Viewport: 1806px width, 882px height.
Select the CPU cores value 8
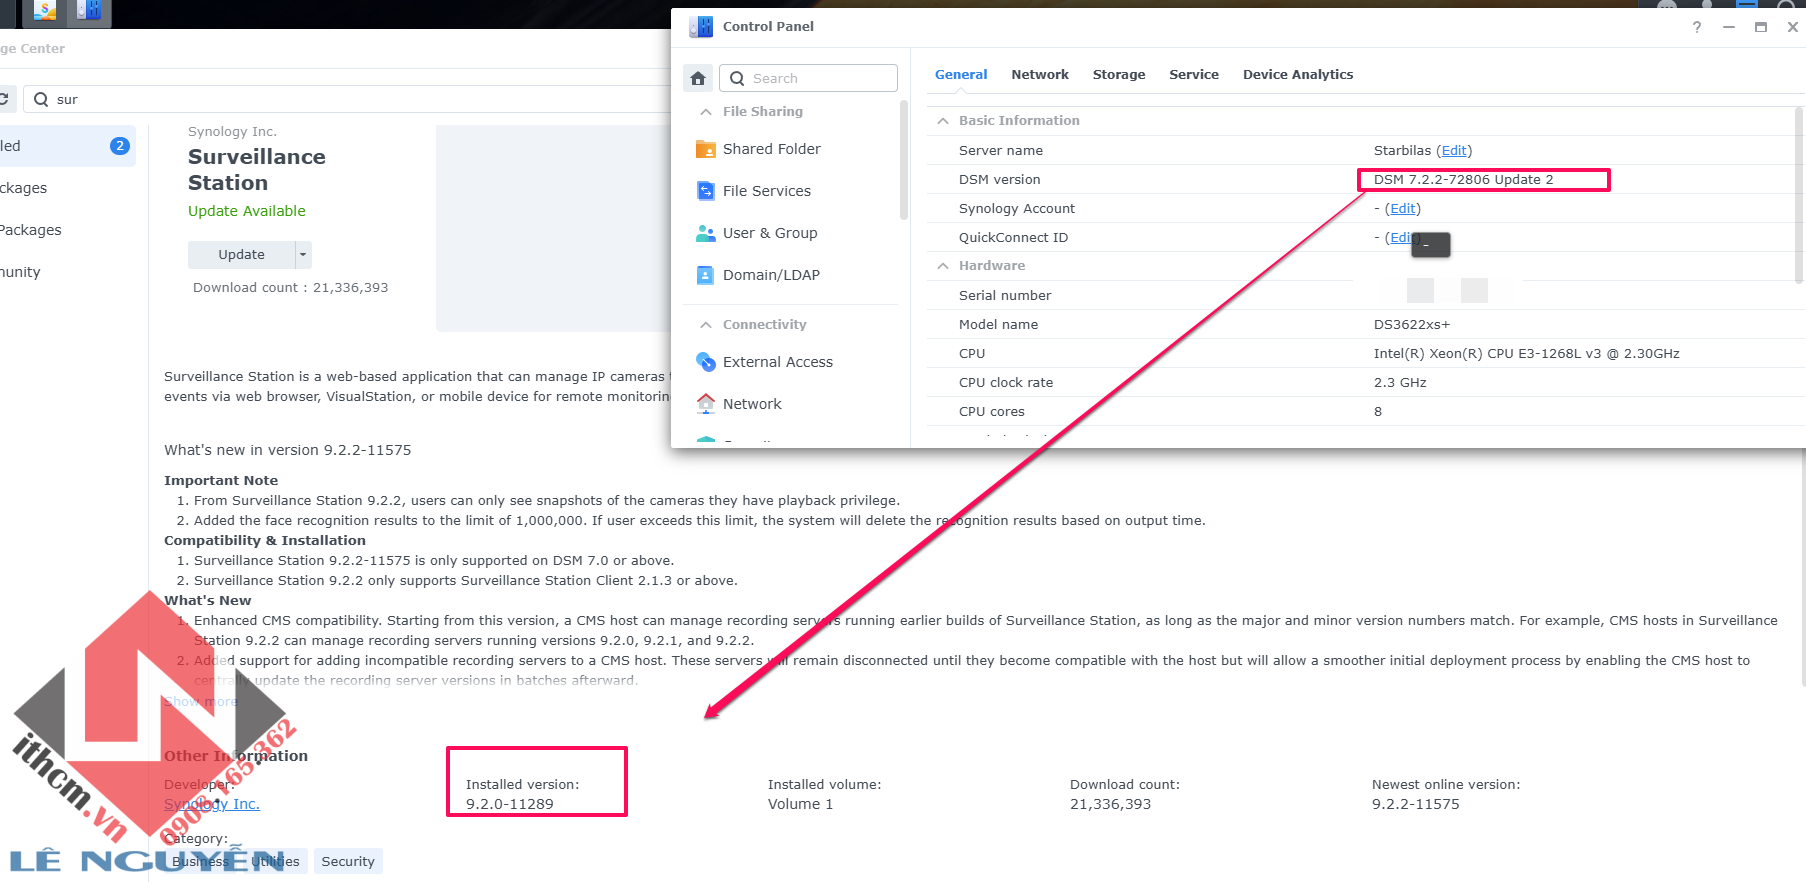coord(1378,412)
